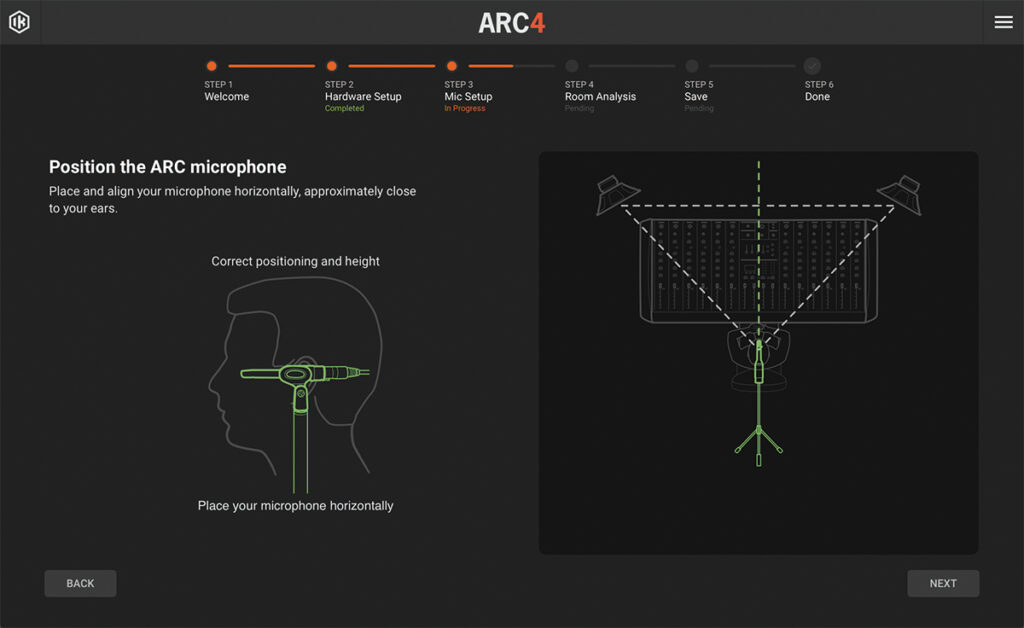This screenshot has width=1024, height=628.
Task: Click the Step 6 Done checkmark dot
Action: 812,66
